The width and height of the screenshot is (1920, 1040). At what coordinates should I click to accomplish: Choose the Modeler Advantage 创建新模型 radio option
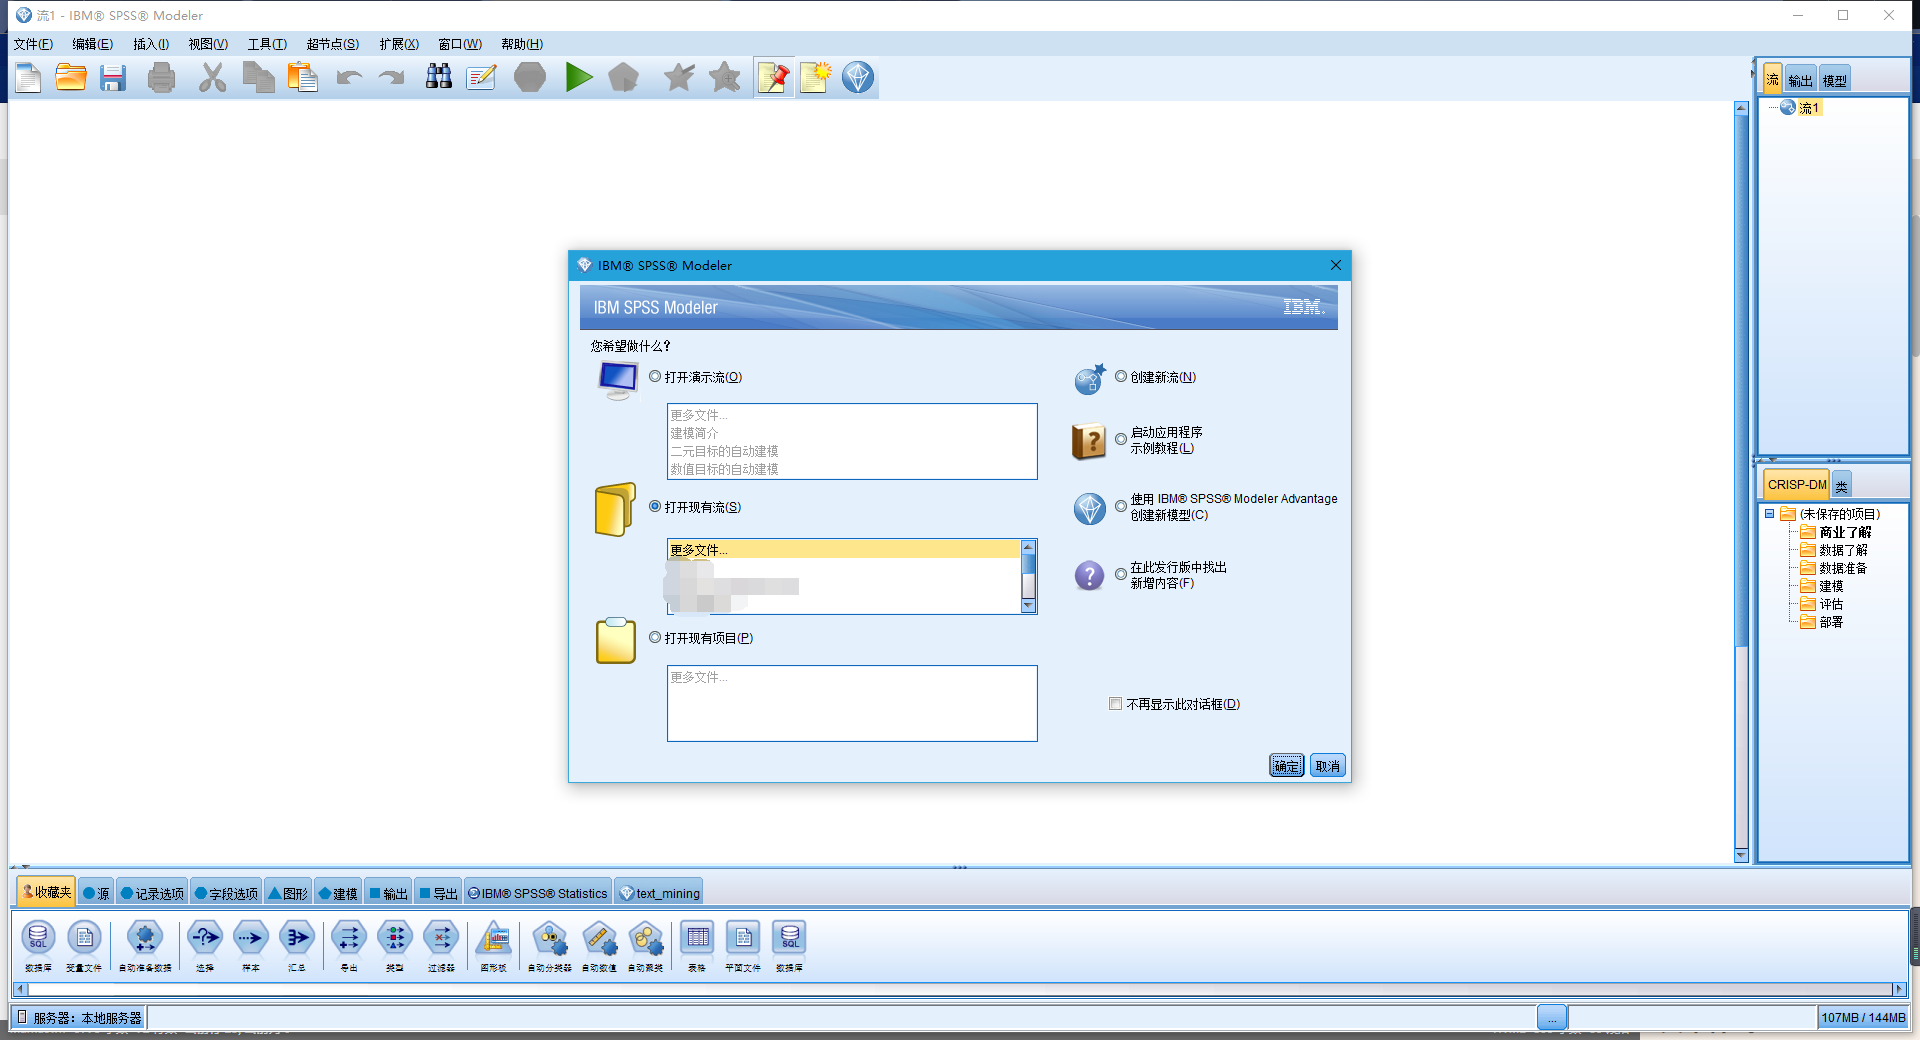(1121, 506)
